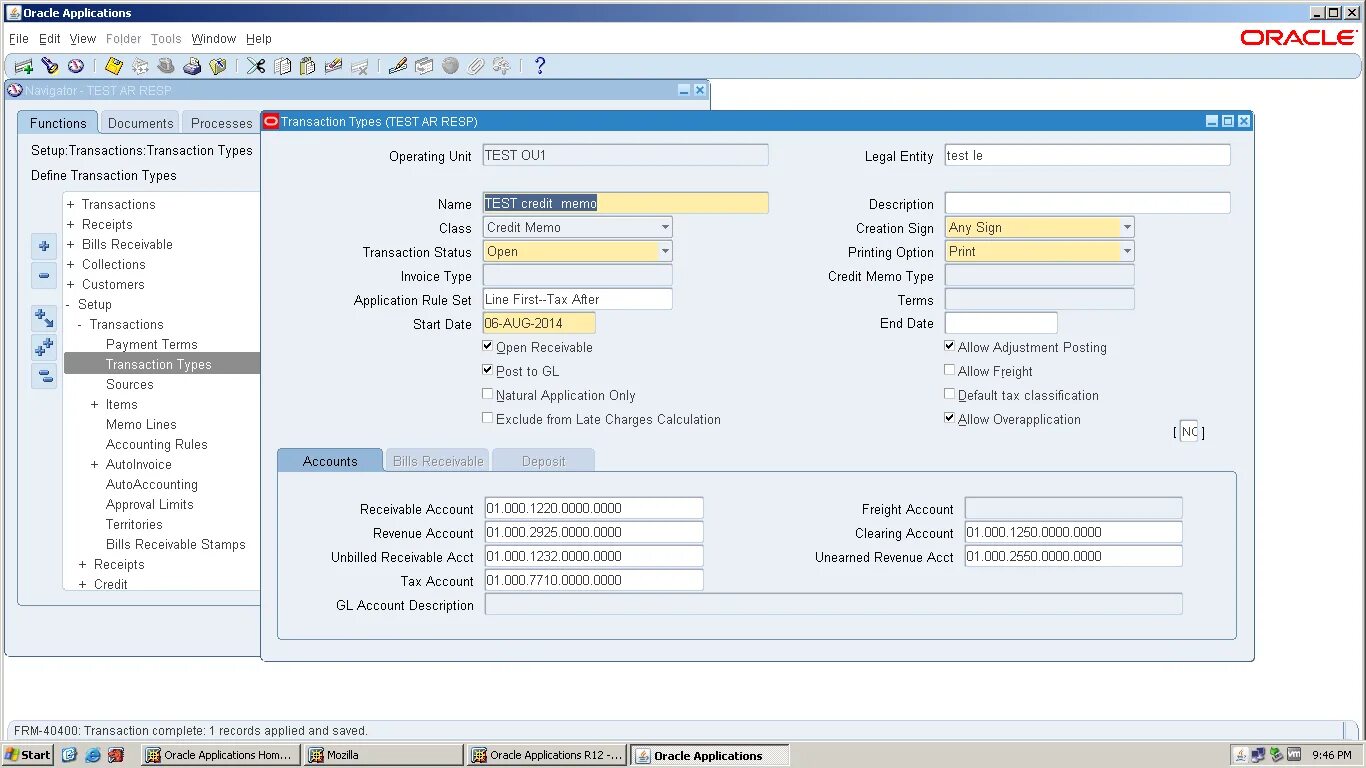The width and height of the screenshot is (1366, 768).
Task: Save with the yellow floppy disk icon
Action: click(x=113, y=66)
